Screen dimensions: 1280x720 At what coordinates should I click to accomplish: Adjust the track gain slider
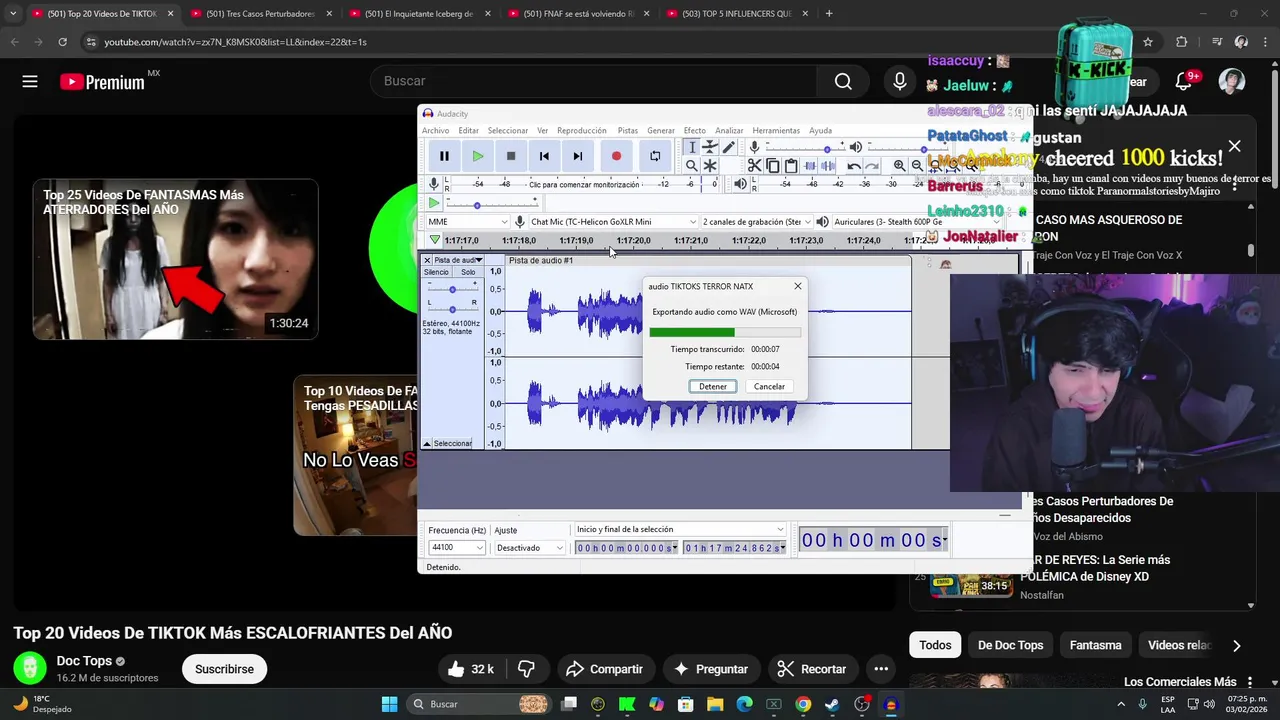(x=452, y=290)
